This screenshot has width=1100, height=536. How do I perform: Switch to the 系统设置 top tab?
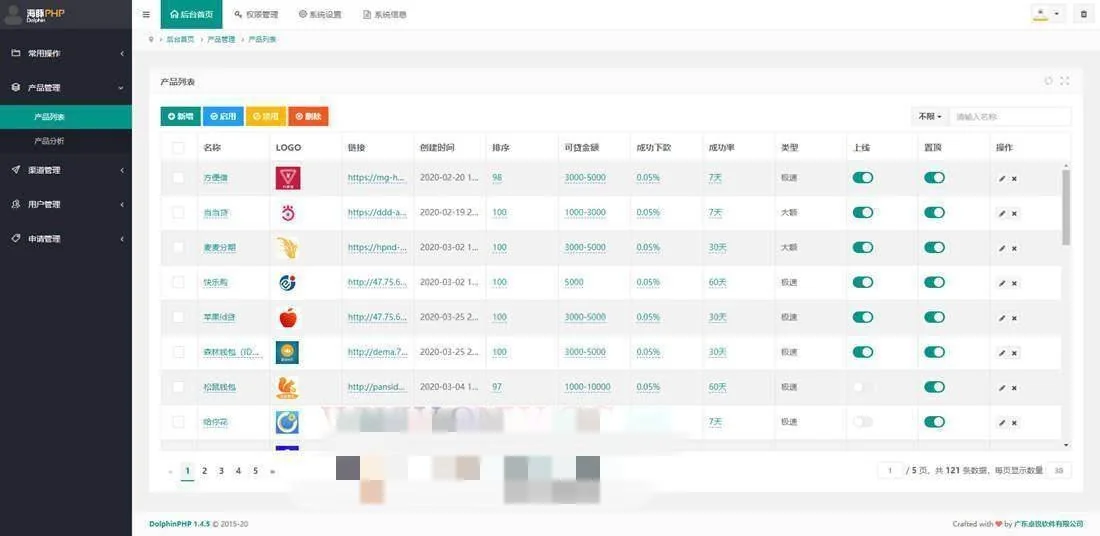(320, 15)
